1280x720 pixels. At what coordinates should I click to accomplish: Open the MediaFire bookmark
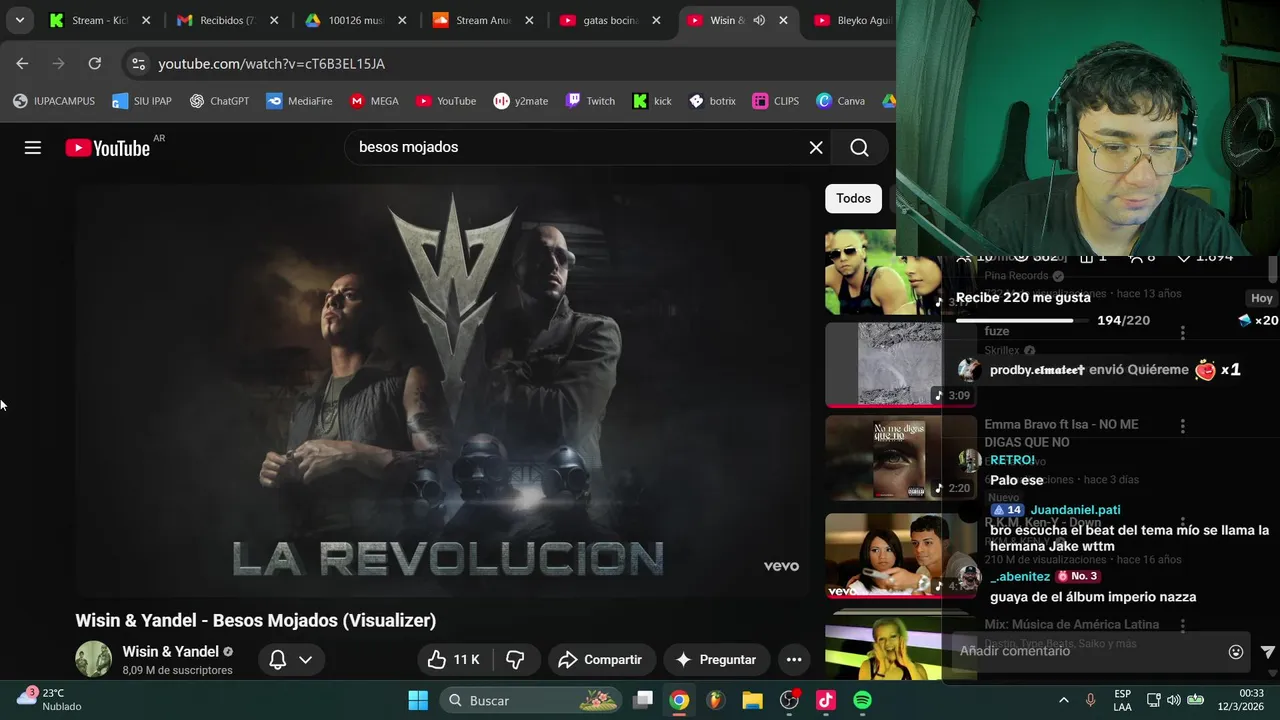299,101
